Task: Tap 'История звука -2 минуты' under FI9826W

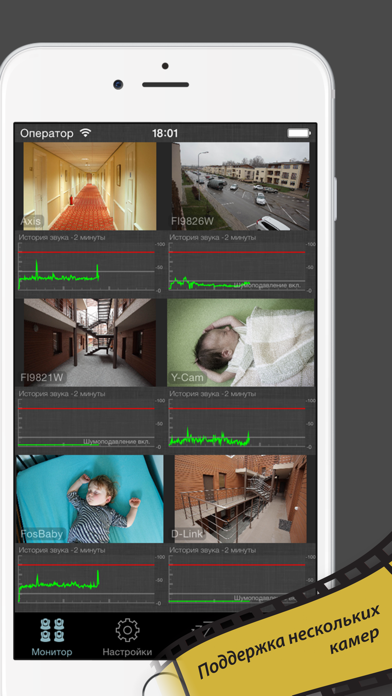Action: point(213,237)
